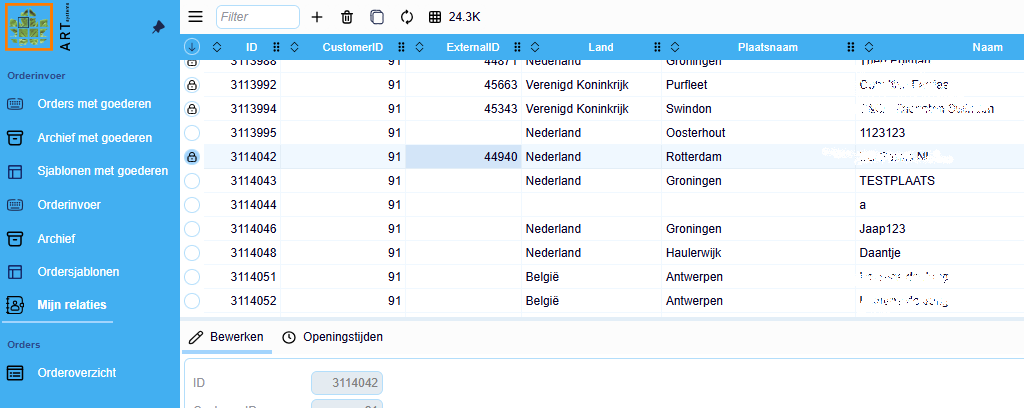Click the drag handle icon of CustomerID column
The image size is (1024, 408).
click(x=402, y=47)
